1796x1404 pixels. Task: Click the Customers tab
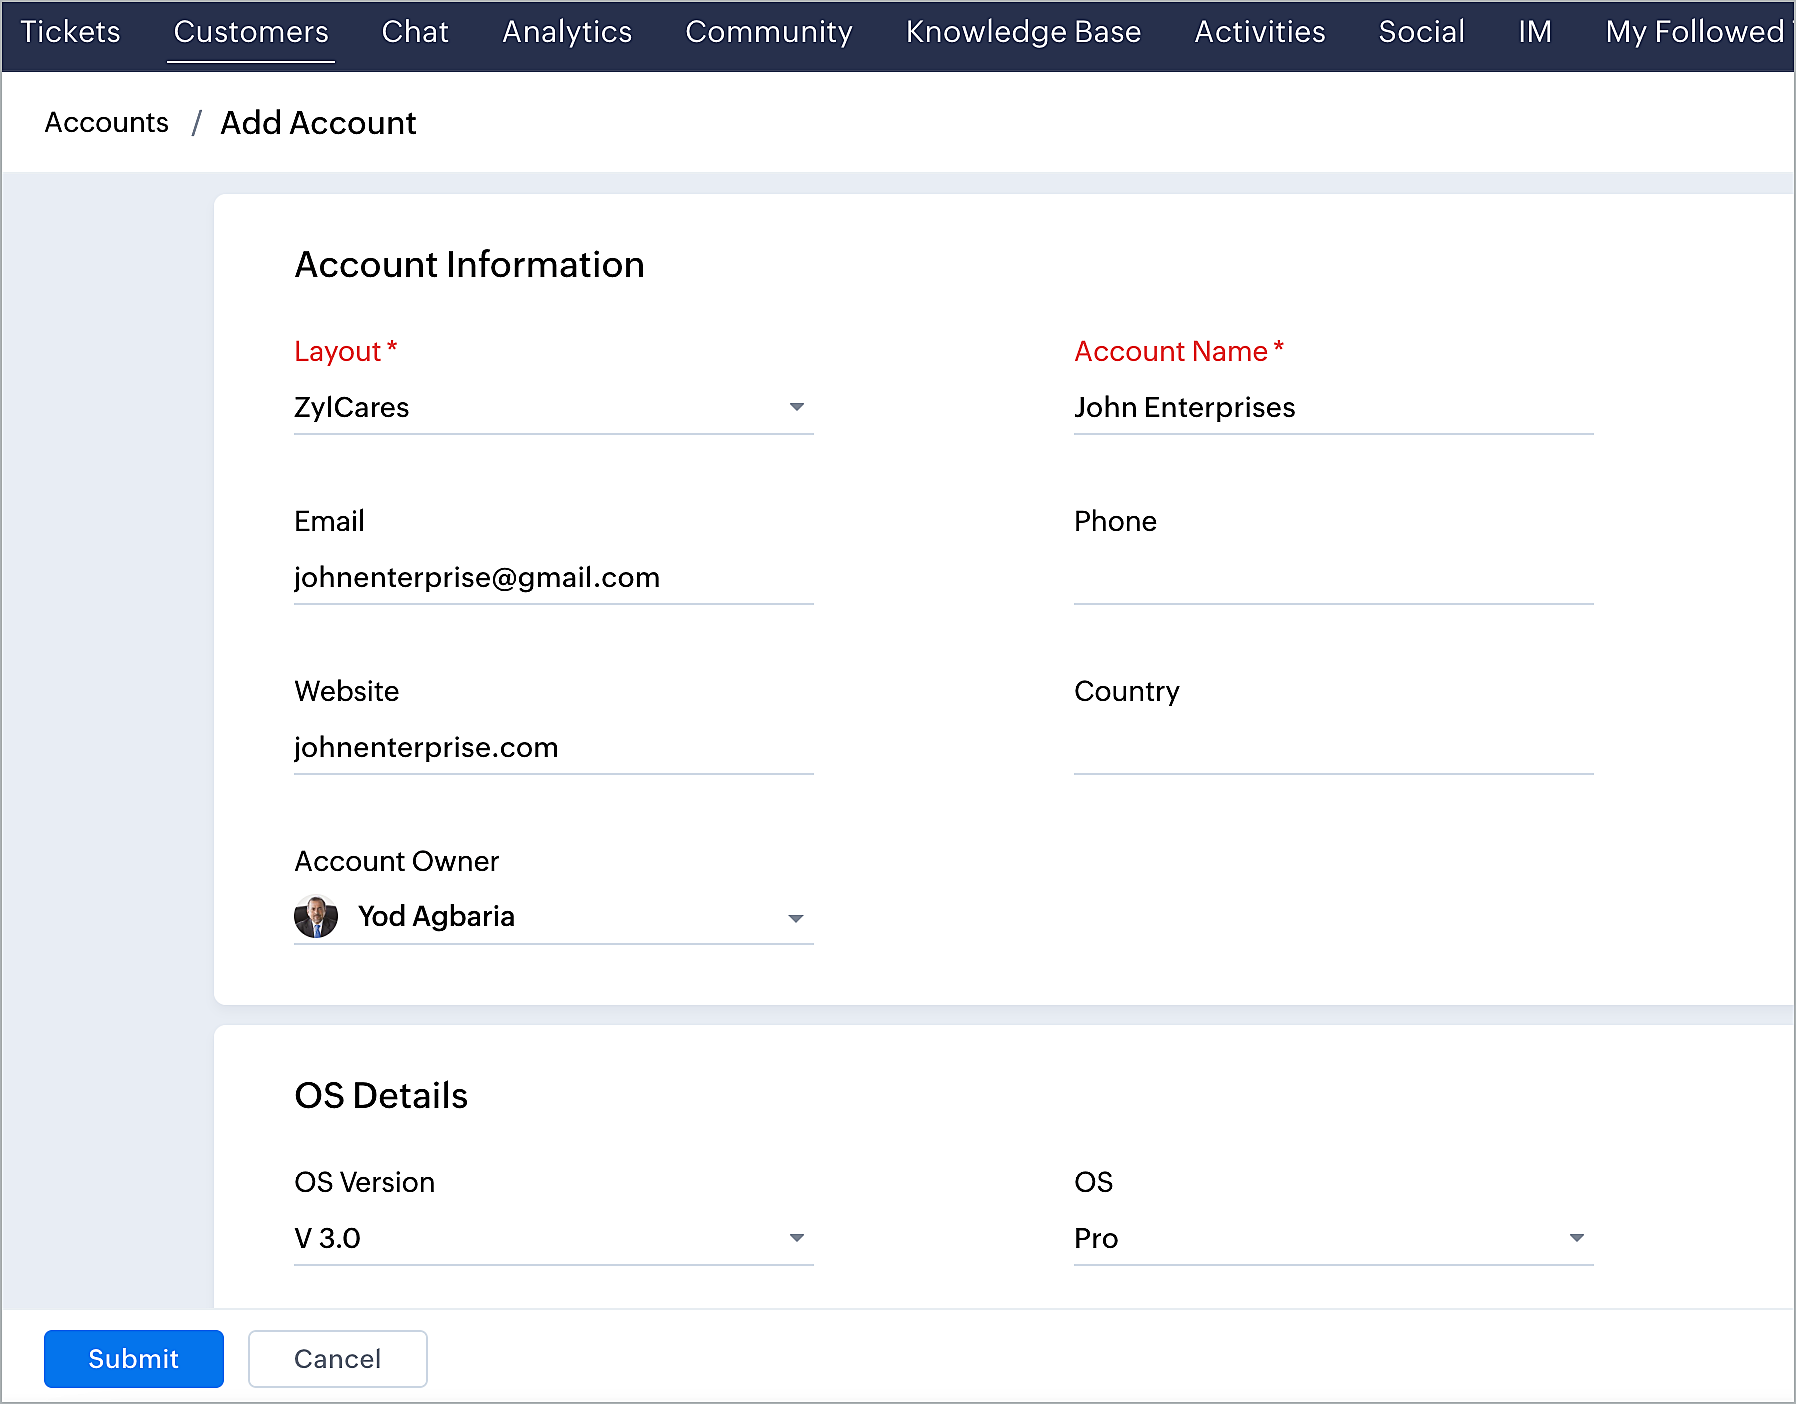[x=251, y=32]
